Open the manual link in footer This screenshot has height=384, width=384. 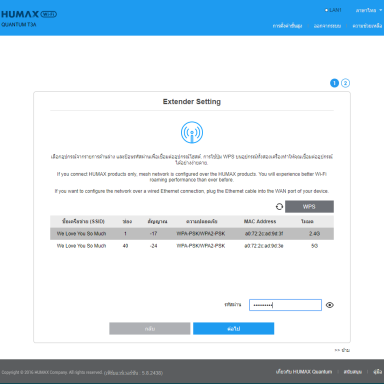pyautogui.click(x=377, y=372)
